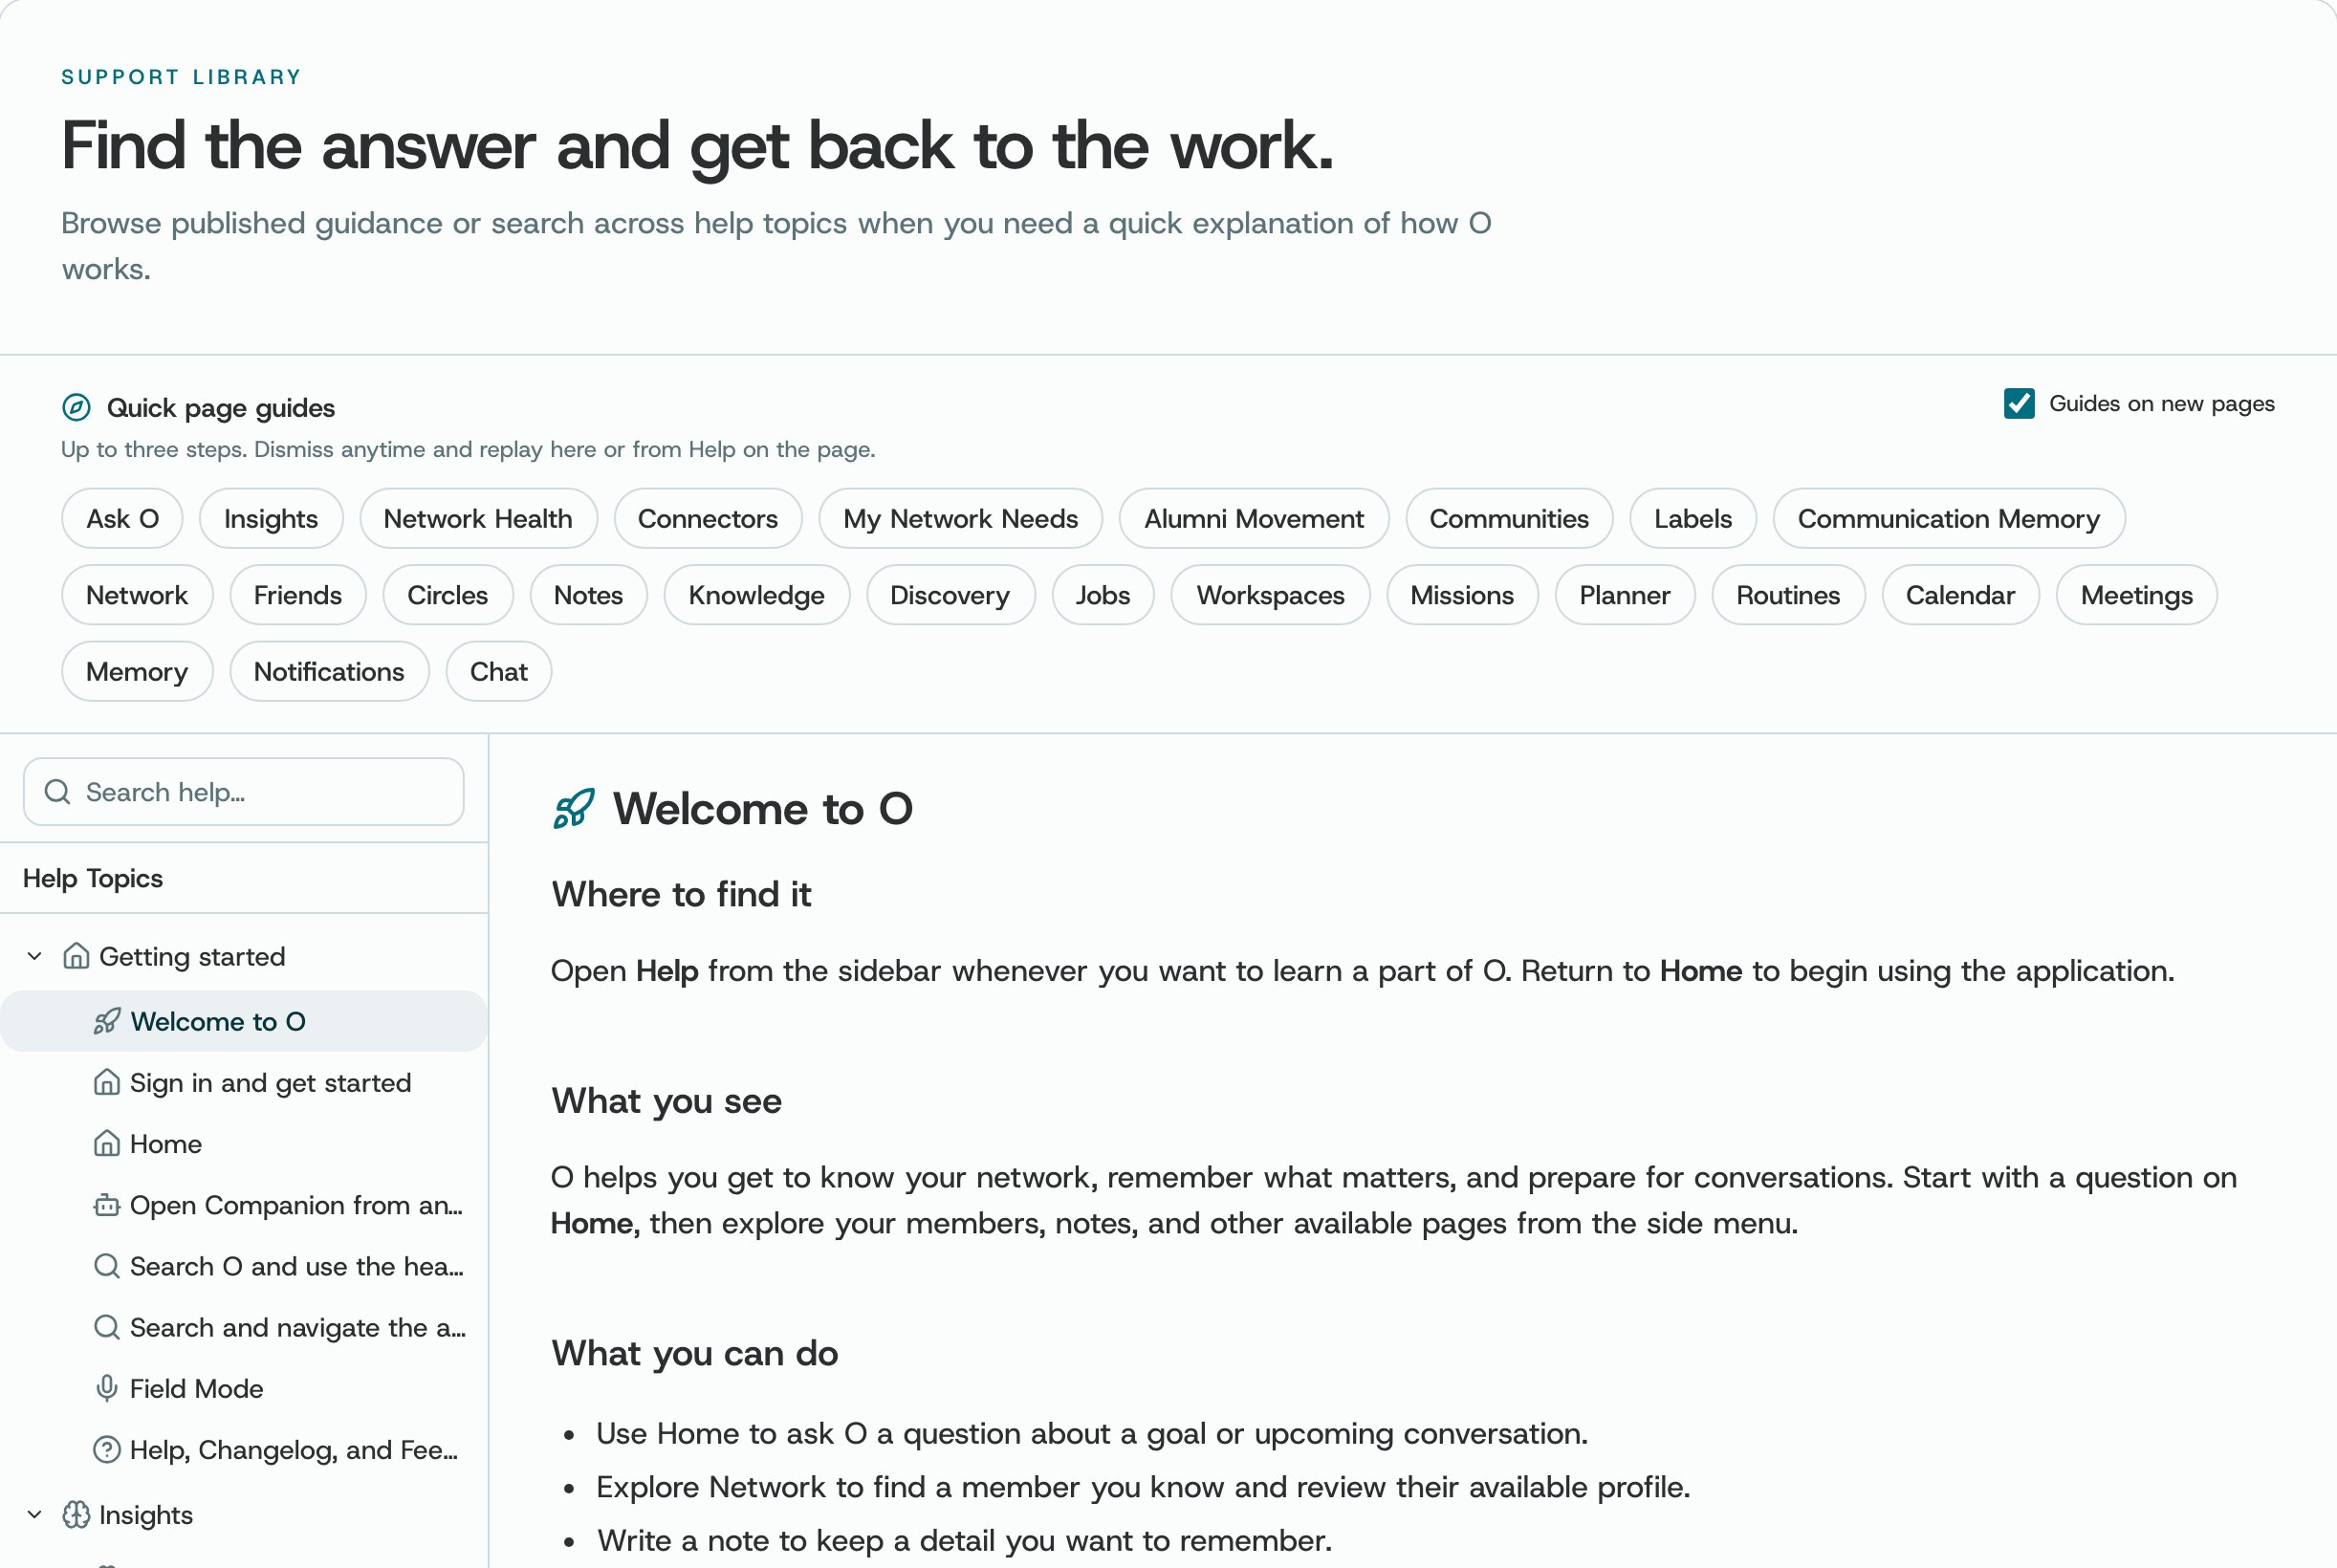The width and height of the screenshot is (2337, 1568).
Task: Open the Knowledge quick guide
Action: (x=757, y=595)
